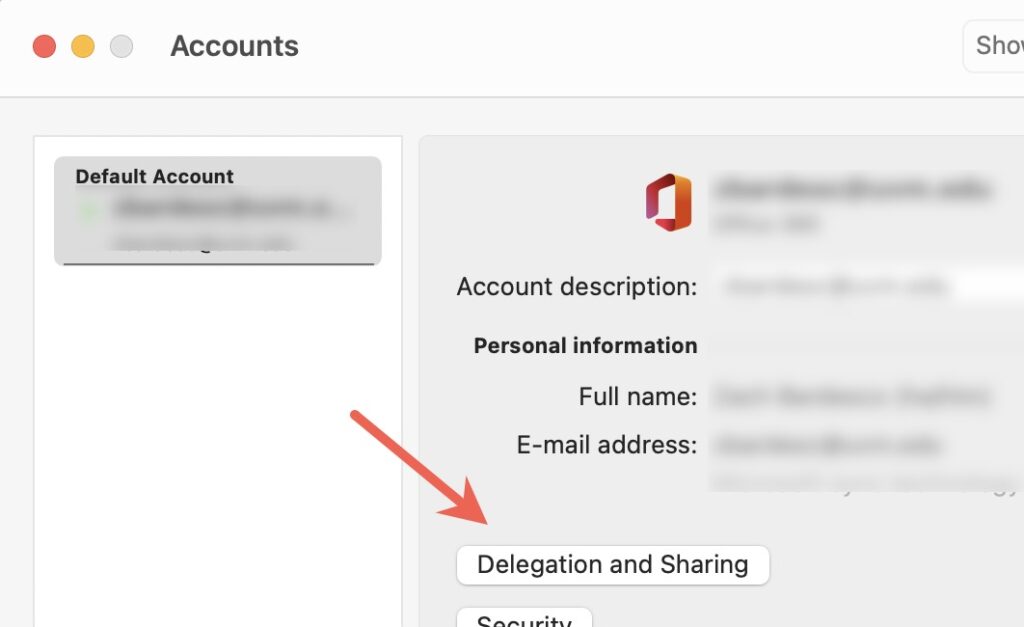The height and width of the screenshot is (627, 1024).
Task: Click the Show All button
Action: (x=998, y=45)
